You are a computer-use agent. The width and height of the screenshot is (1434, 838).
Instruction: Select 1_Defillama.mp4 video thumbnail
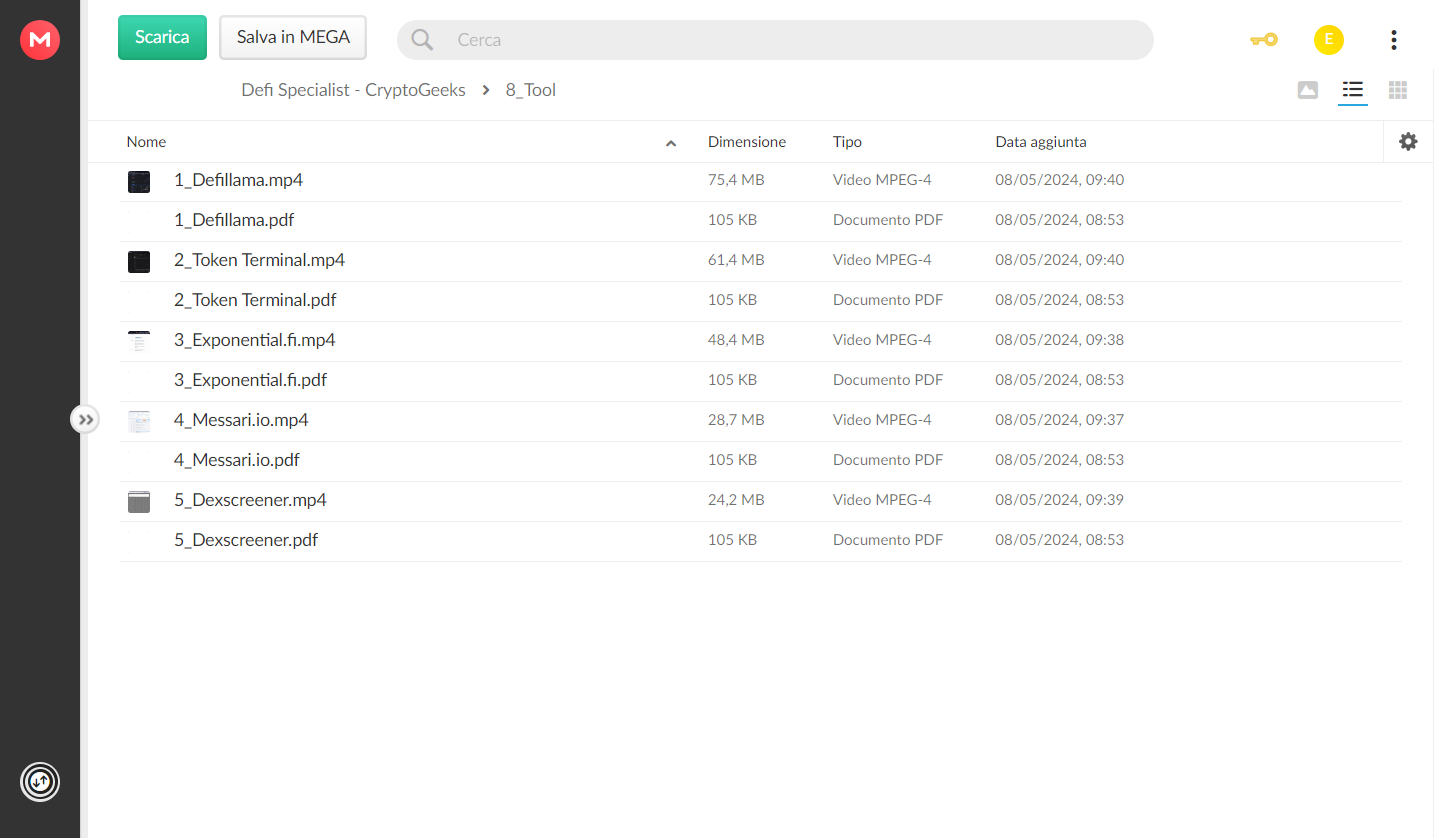[x=139, y=181]
